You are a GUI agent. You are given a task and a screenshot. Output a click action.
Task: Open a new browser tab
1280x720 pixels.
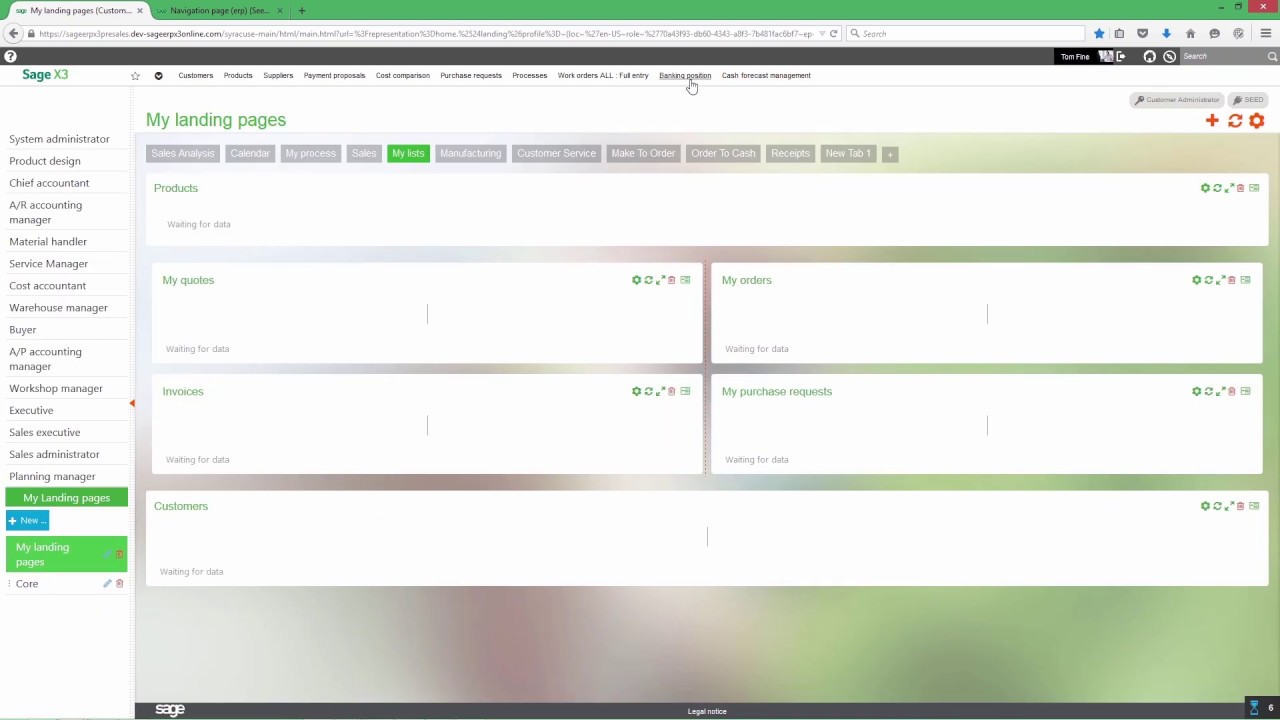[301, 10]
